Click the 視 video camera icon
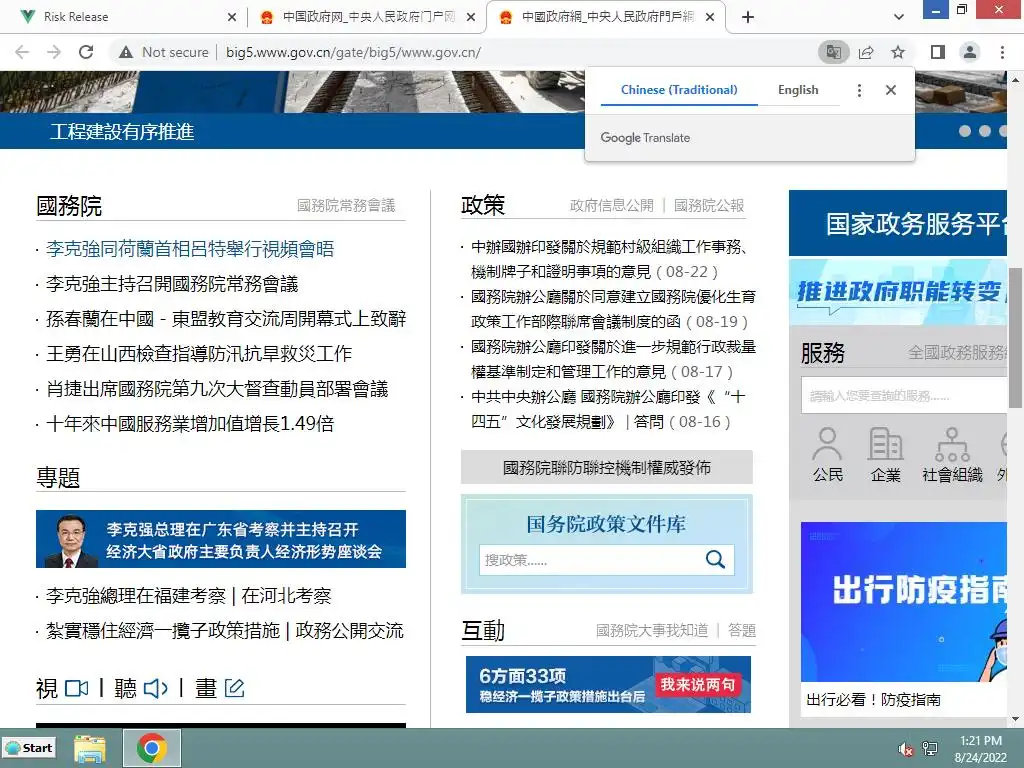 click(x=76, y=688)
